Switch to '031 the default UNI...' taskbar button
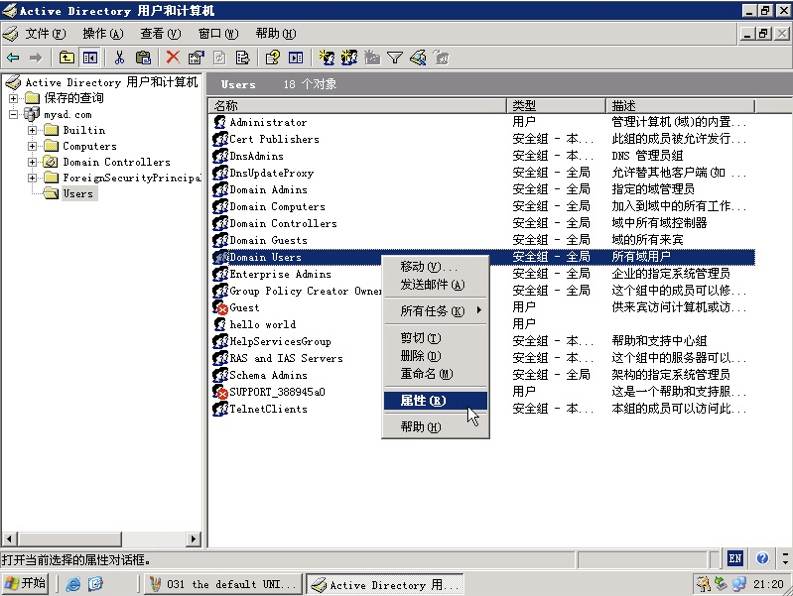This screenshot has height=596, width=793. [223, 584]
